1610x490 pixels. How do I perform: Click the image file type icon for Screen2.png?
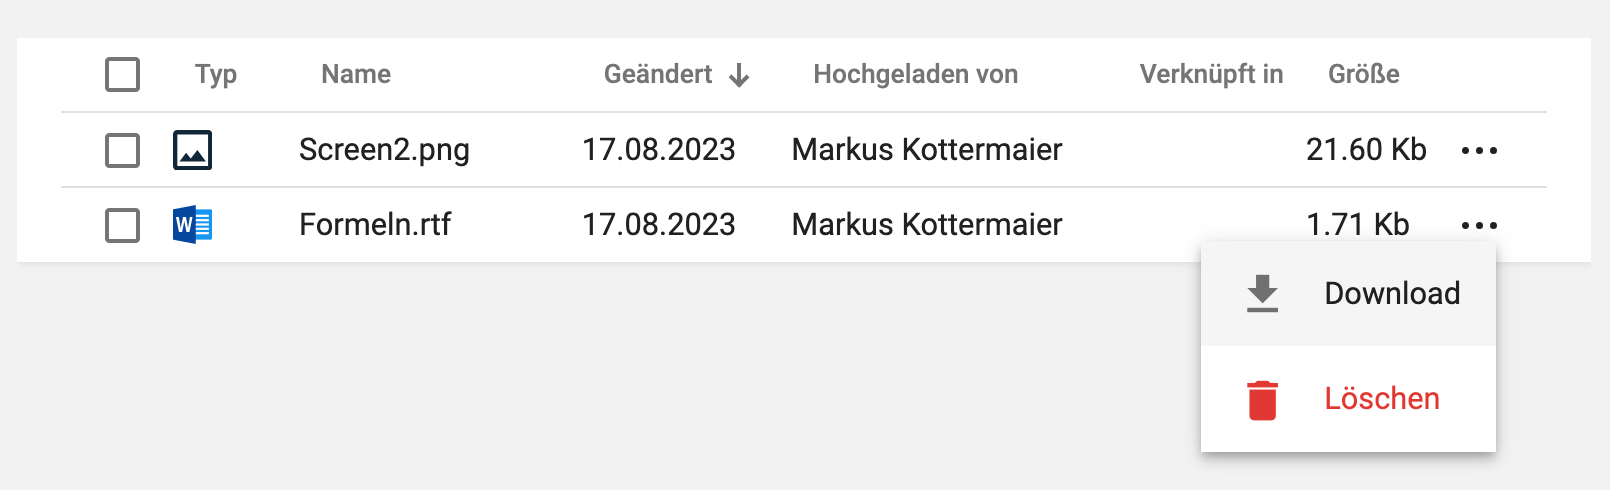click(192, 150)
